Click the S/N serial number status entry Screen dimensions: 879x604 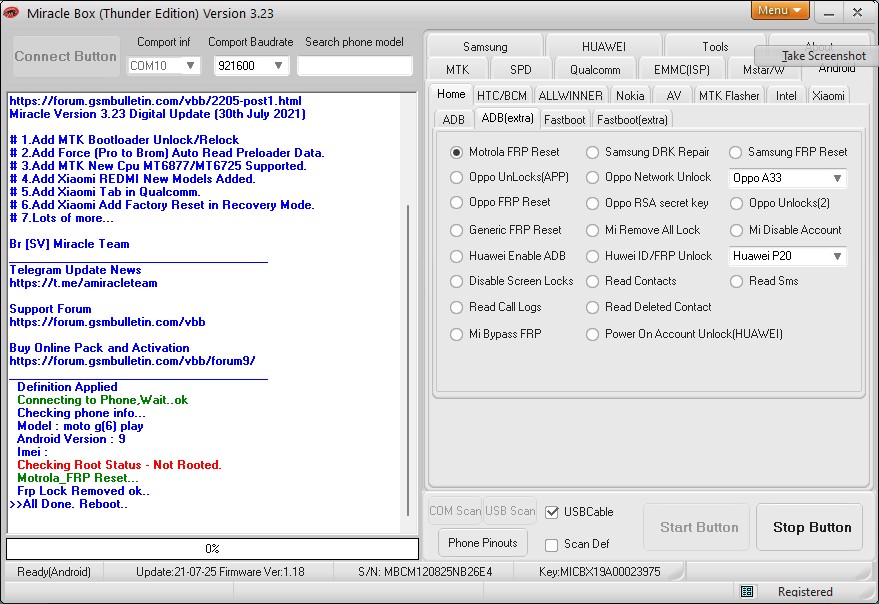click(x=425, y=572)
